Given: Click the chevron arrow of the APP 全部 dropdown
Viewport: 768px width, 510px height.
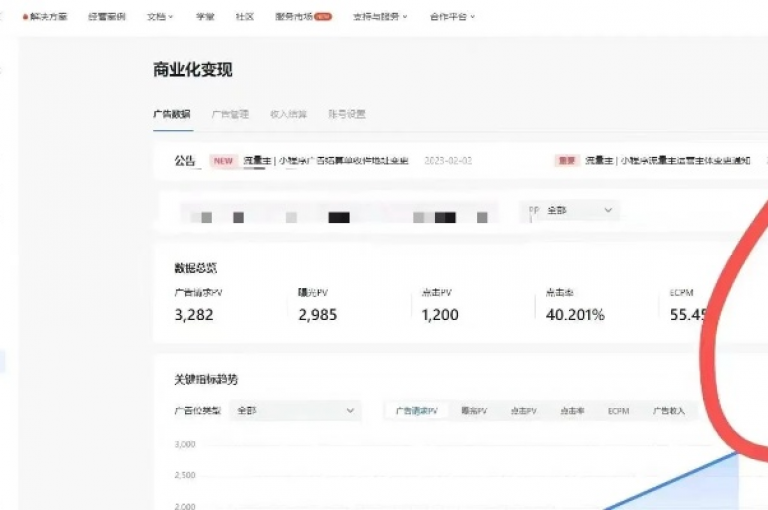Looking at the screenshot, I should coord(608,210).
